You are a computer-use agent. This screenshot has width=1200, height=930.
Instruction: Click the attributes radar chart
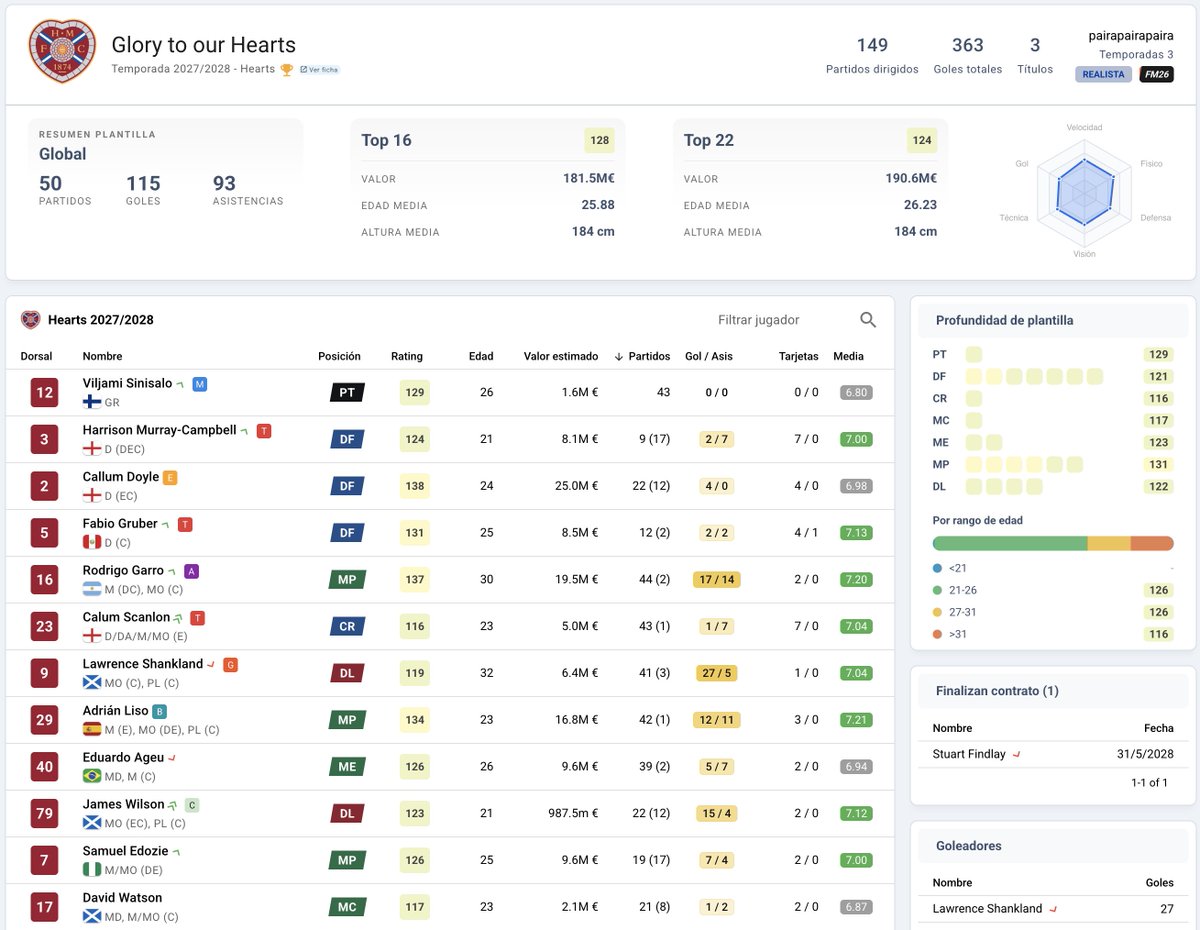1084,190
